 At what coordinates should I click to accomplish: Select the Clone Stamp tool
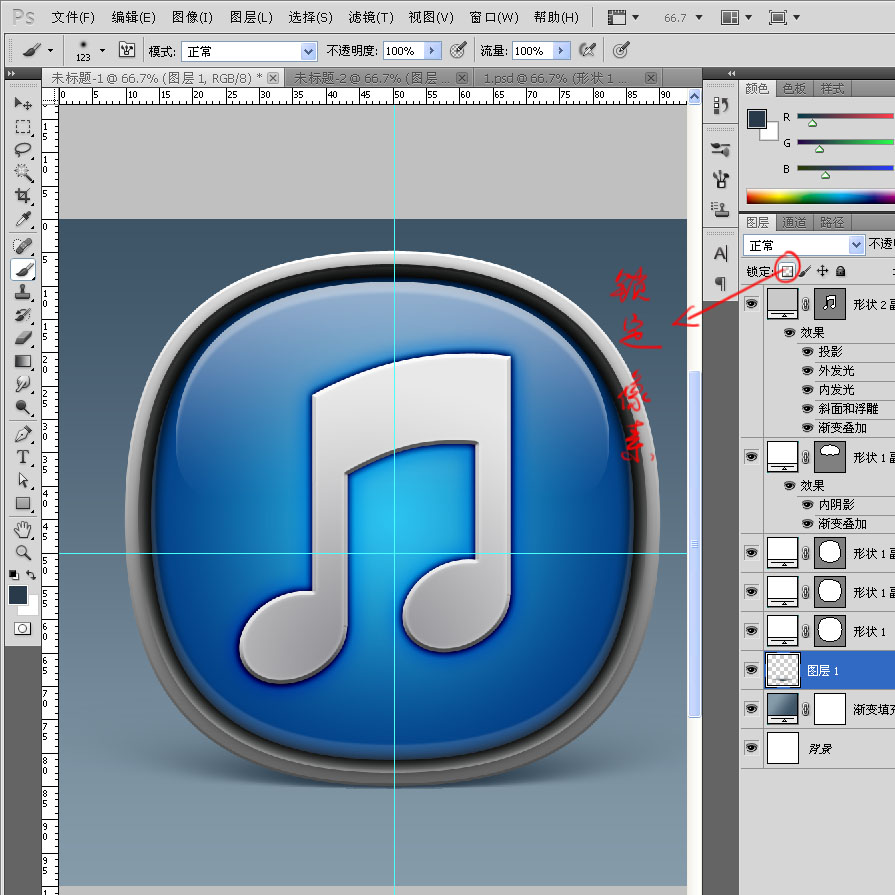click(x=23, y=292)
